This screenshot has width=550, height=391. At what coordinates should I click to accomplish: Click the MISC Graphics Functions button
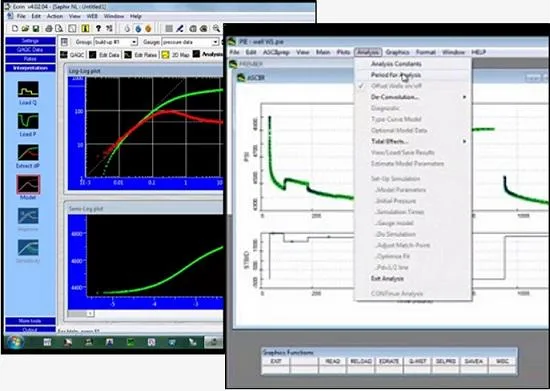502,361
